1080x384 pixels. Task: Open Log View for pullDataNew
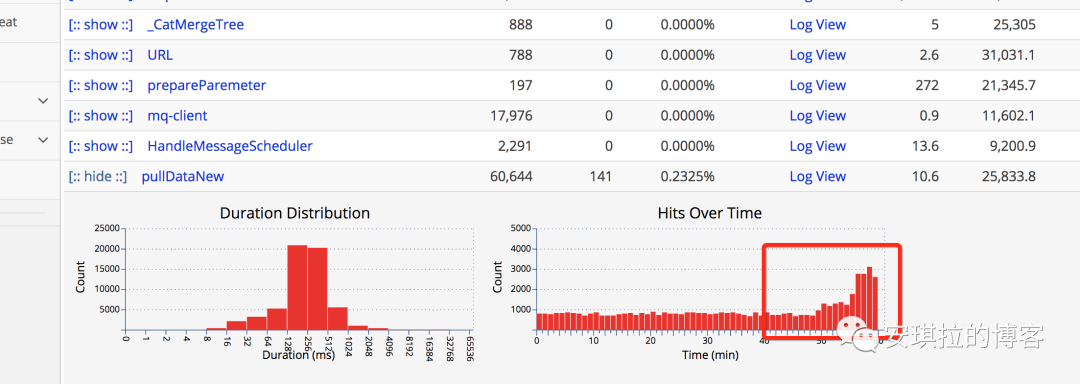pos(818,176)
